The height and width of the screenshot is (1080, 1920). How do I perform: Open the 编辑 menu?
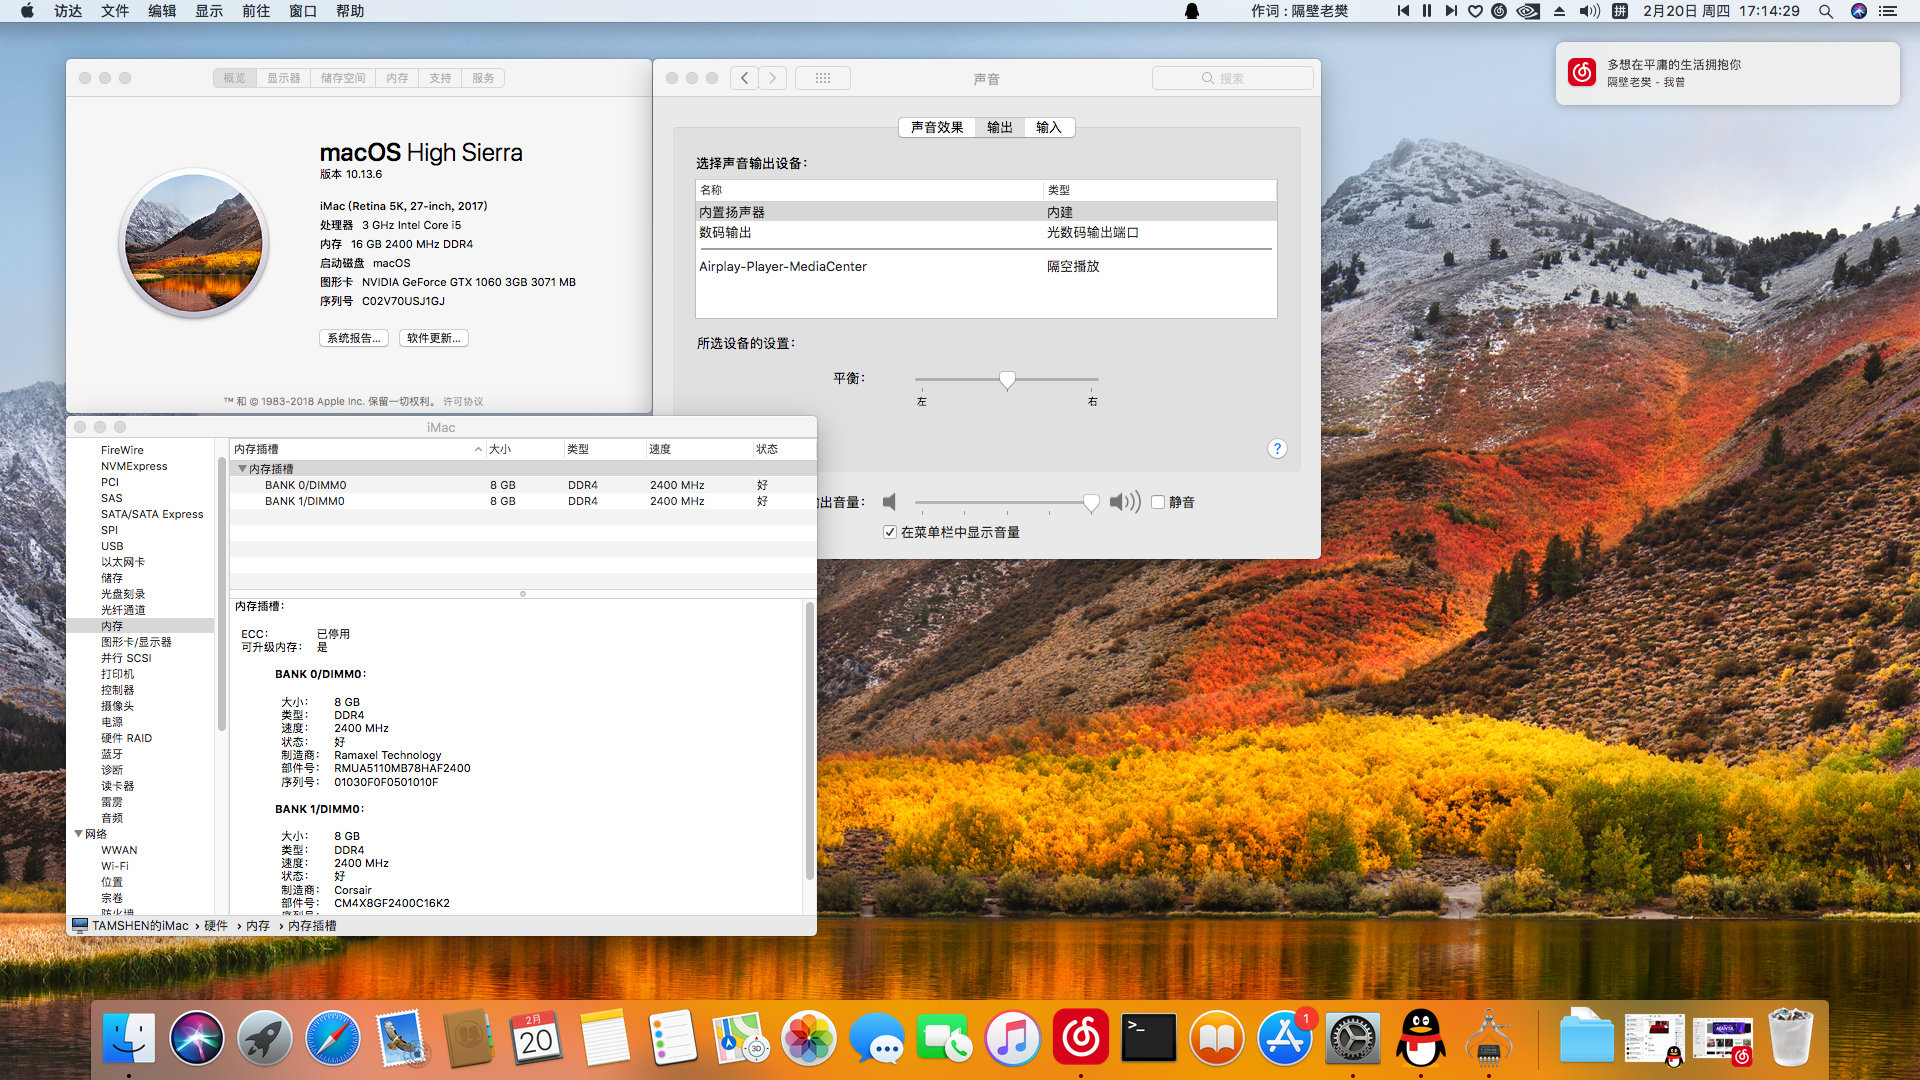162,11
